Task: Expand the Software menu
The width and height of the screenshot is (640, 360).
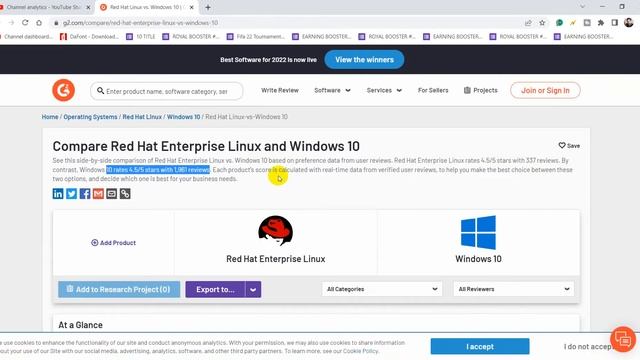Action: (332, 90)
